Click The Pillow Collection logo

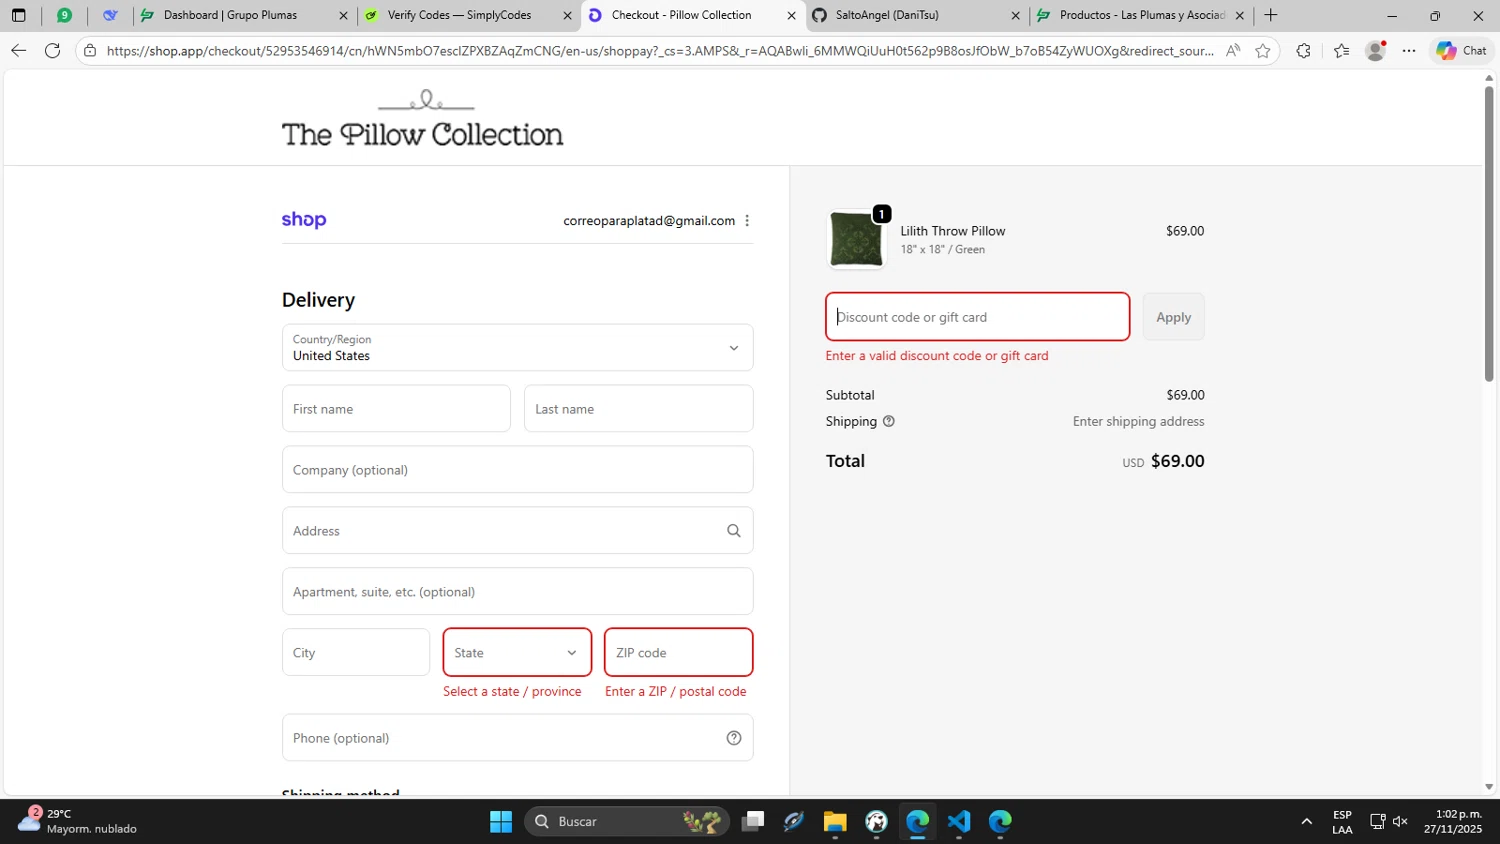coord(422,120)
